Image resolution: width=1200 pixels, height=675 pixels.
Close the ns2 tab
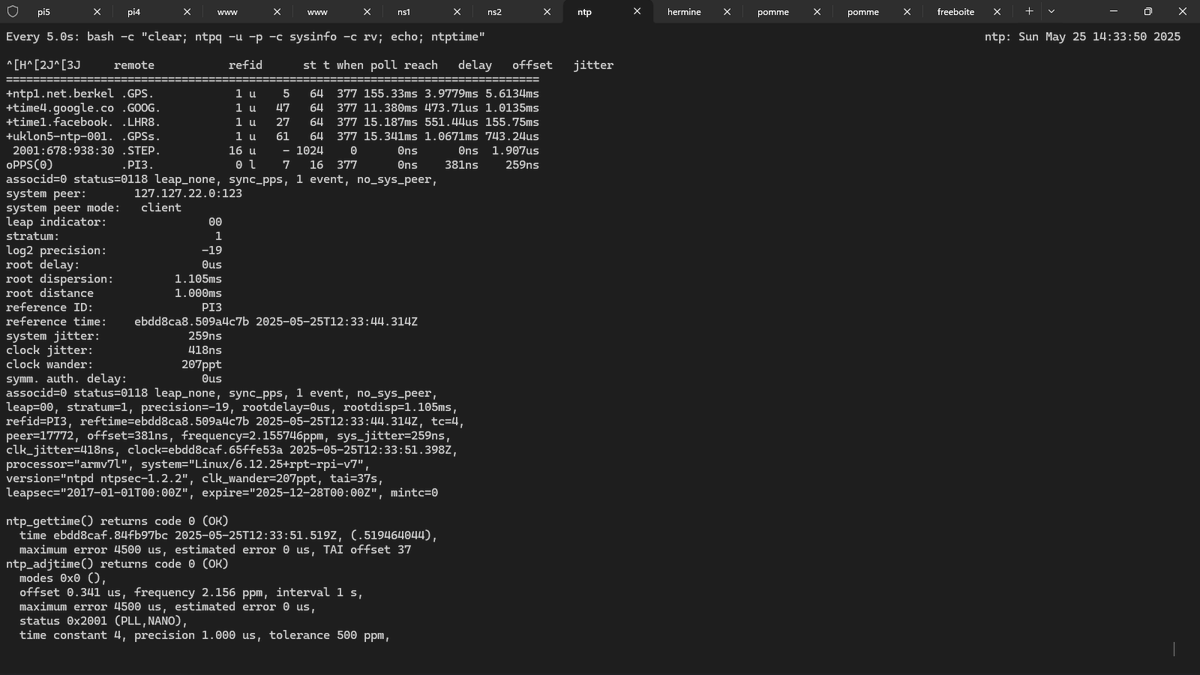click(546, 11)
